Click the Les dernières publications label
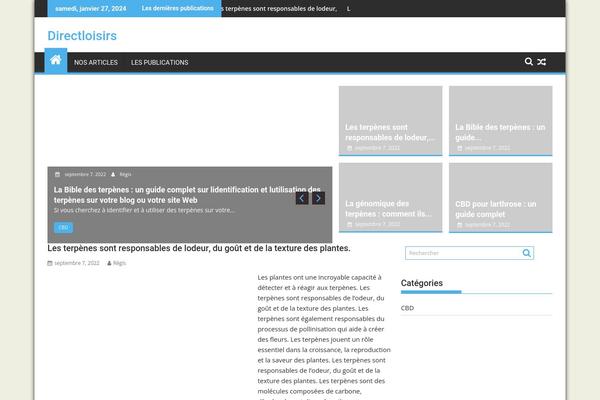 tap(178, 8)
